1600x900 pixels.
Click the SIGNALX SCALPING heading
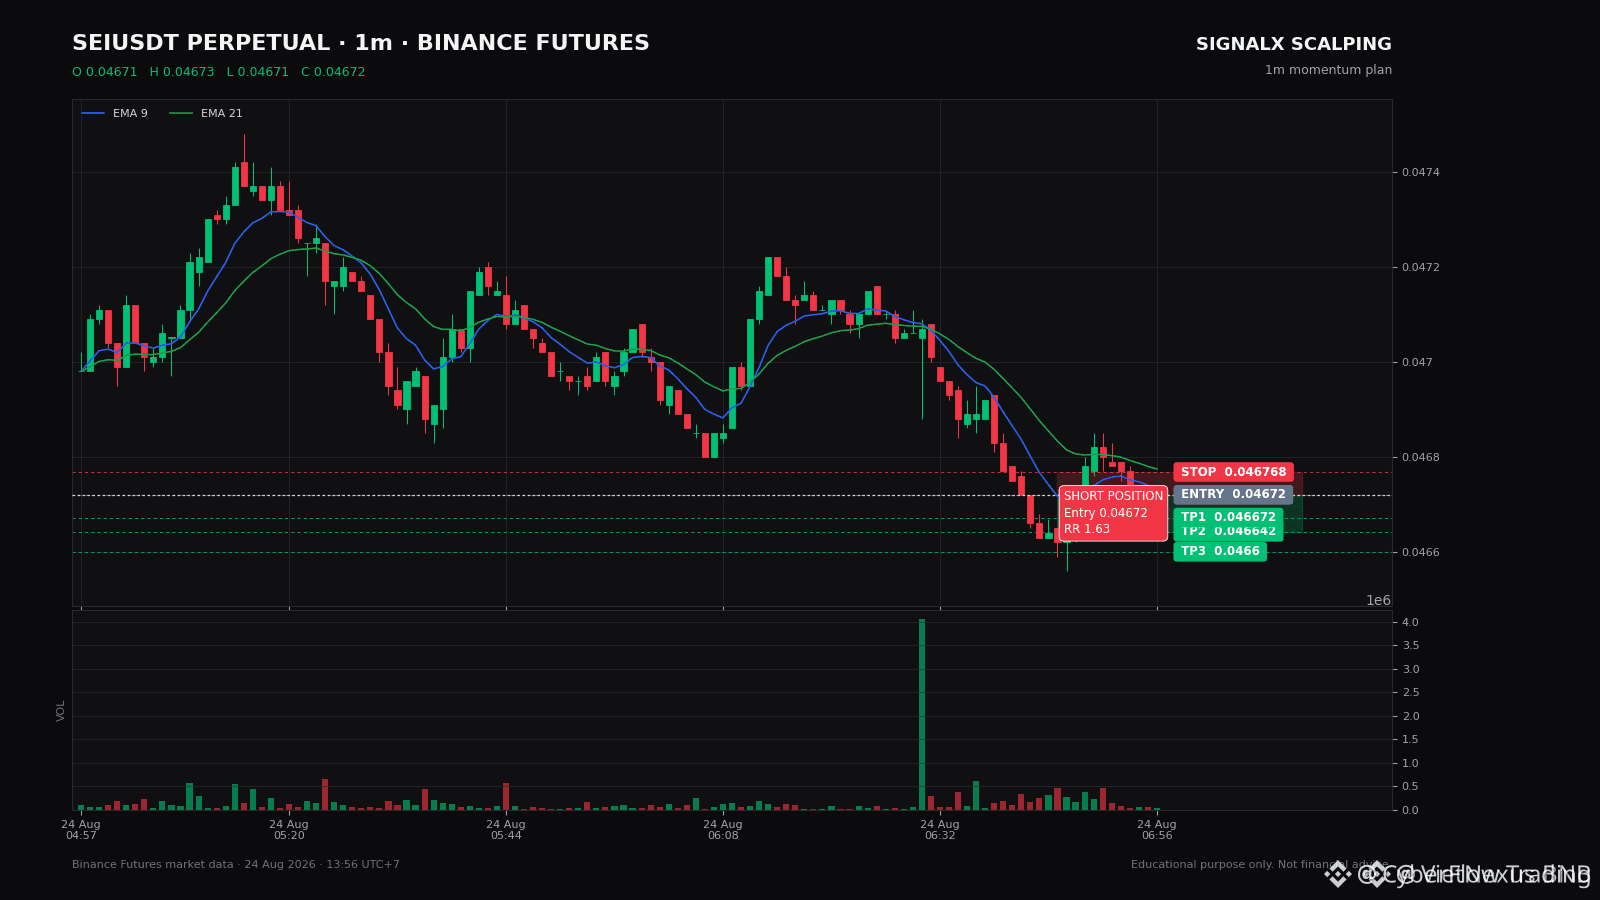coord(1294,45)
